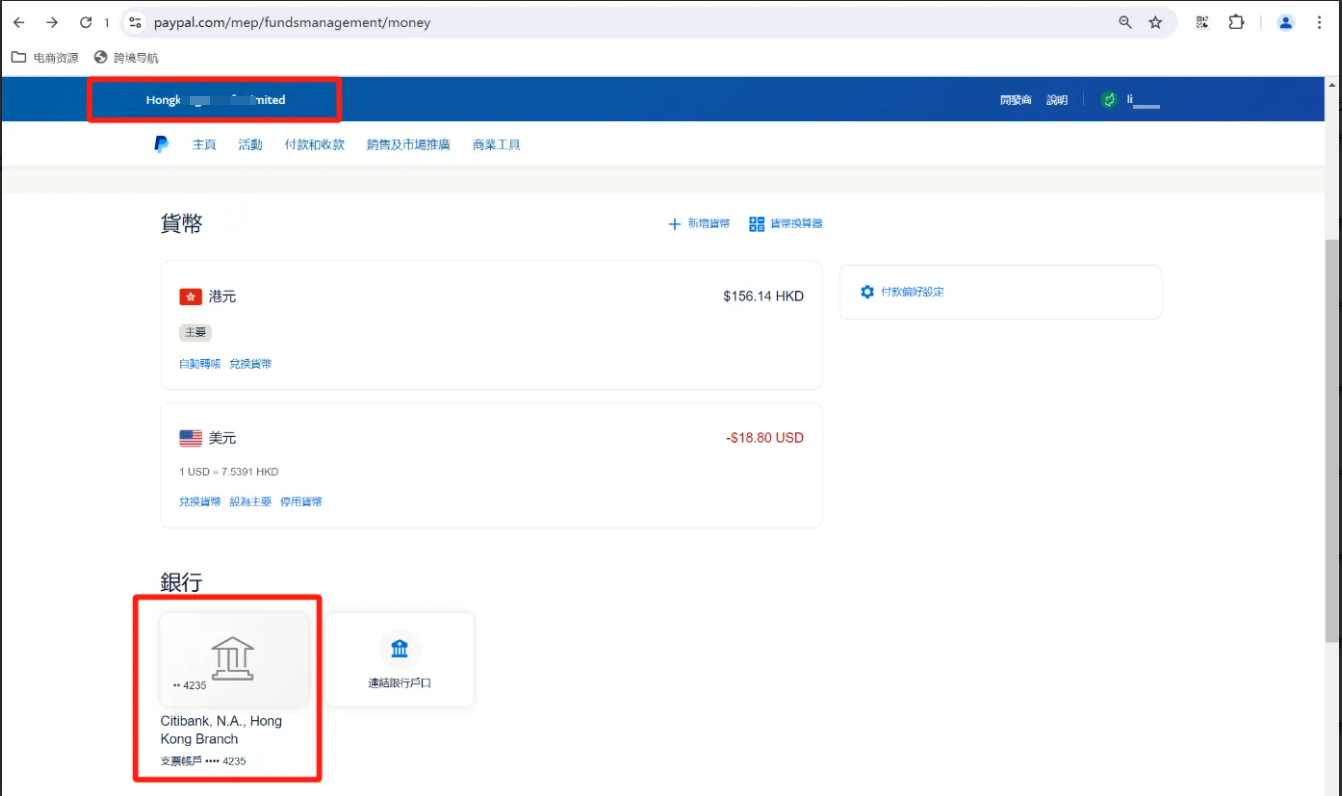Click the 美元 currency name
Viewport: 1342px width, 796px height.
tap(222, 438)
